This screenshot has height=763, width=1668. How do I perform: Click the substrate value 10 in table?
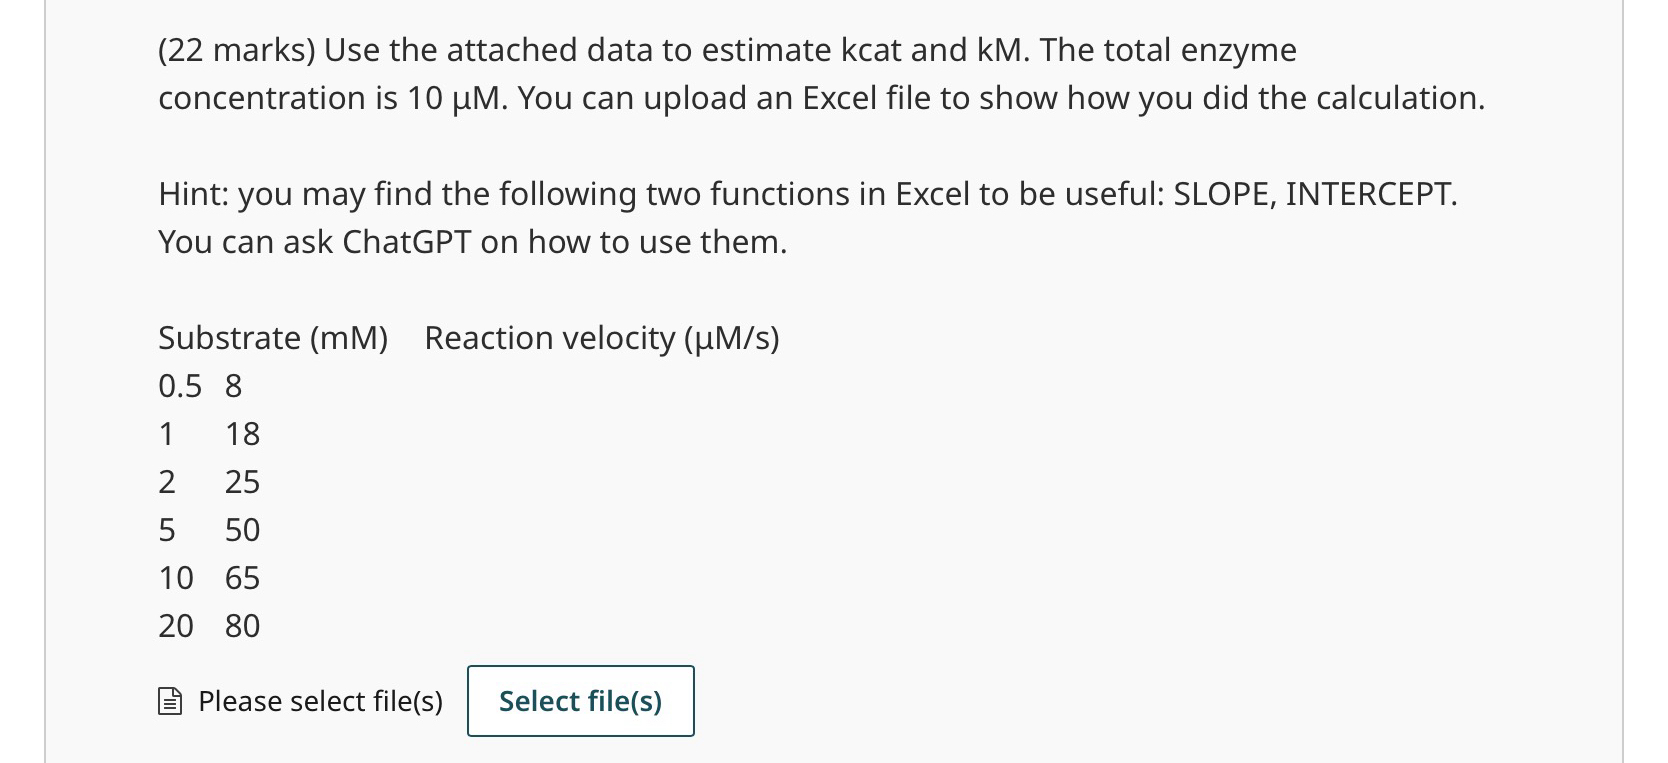coord(176,578)
